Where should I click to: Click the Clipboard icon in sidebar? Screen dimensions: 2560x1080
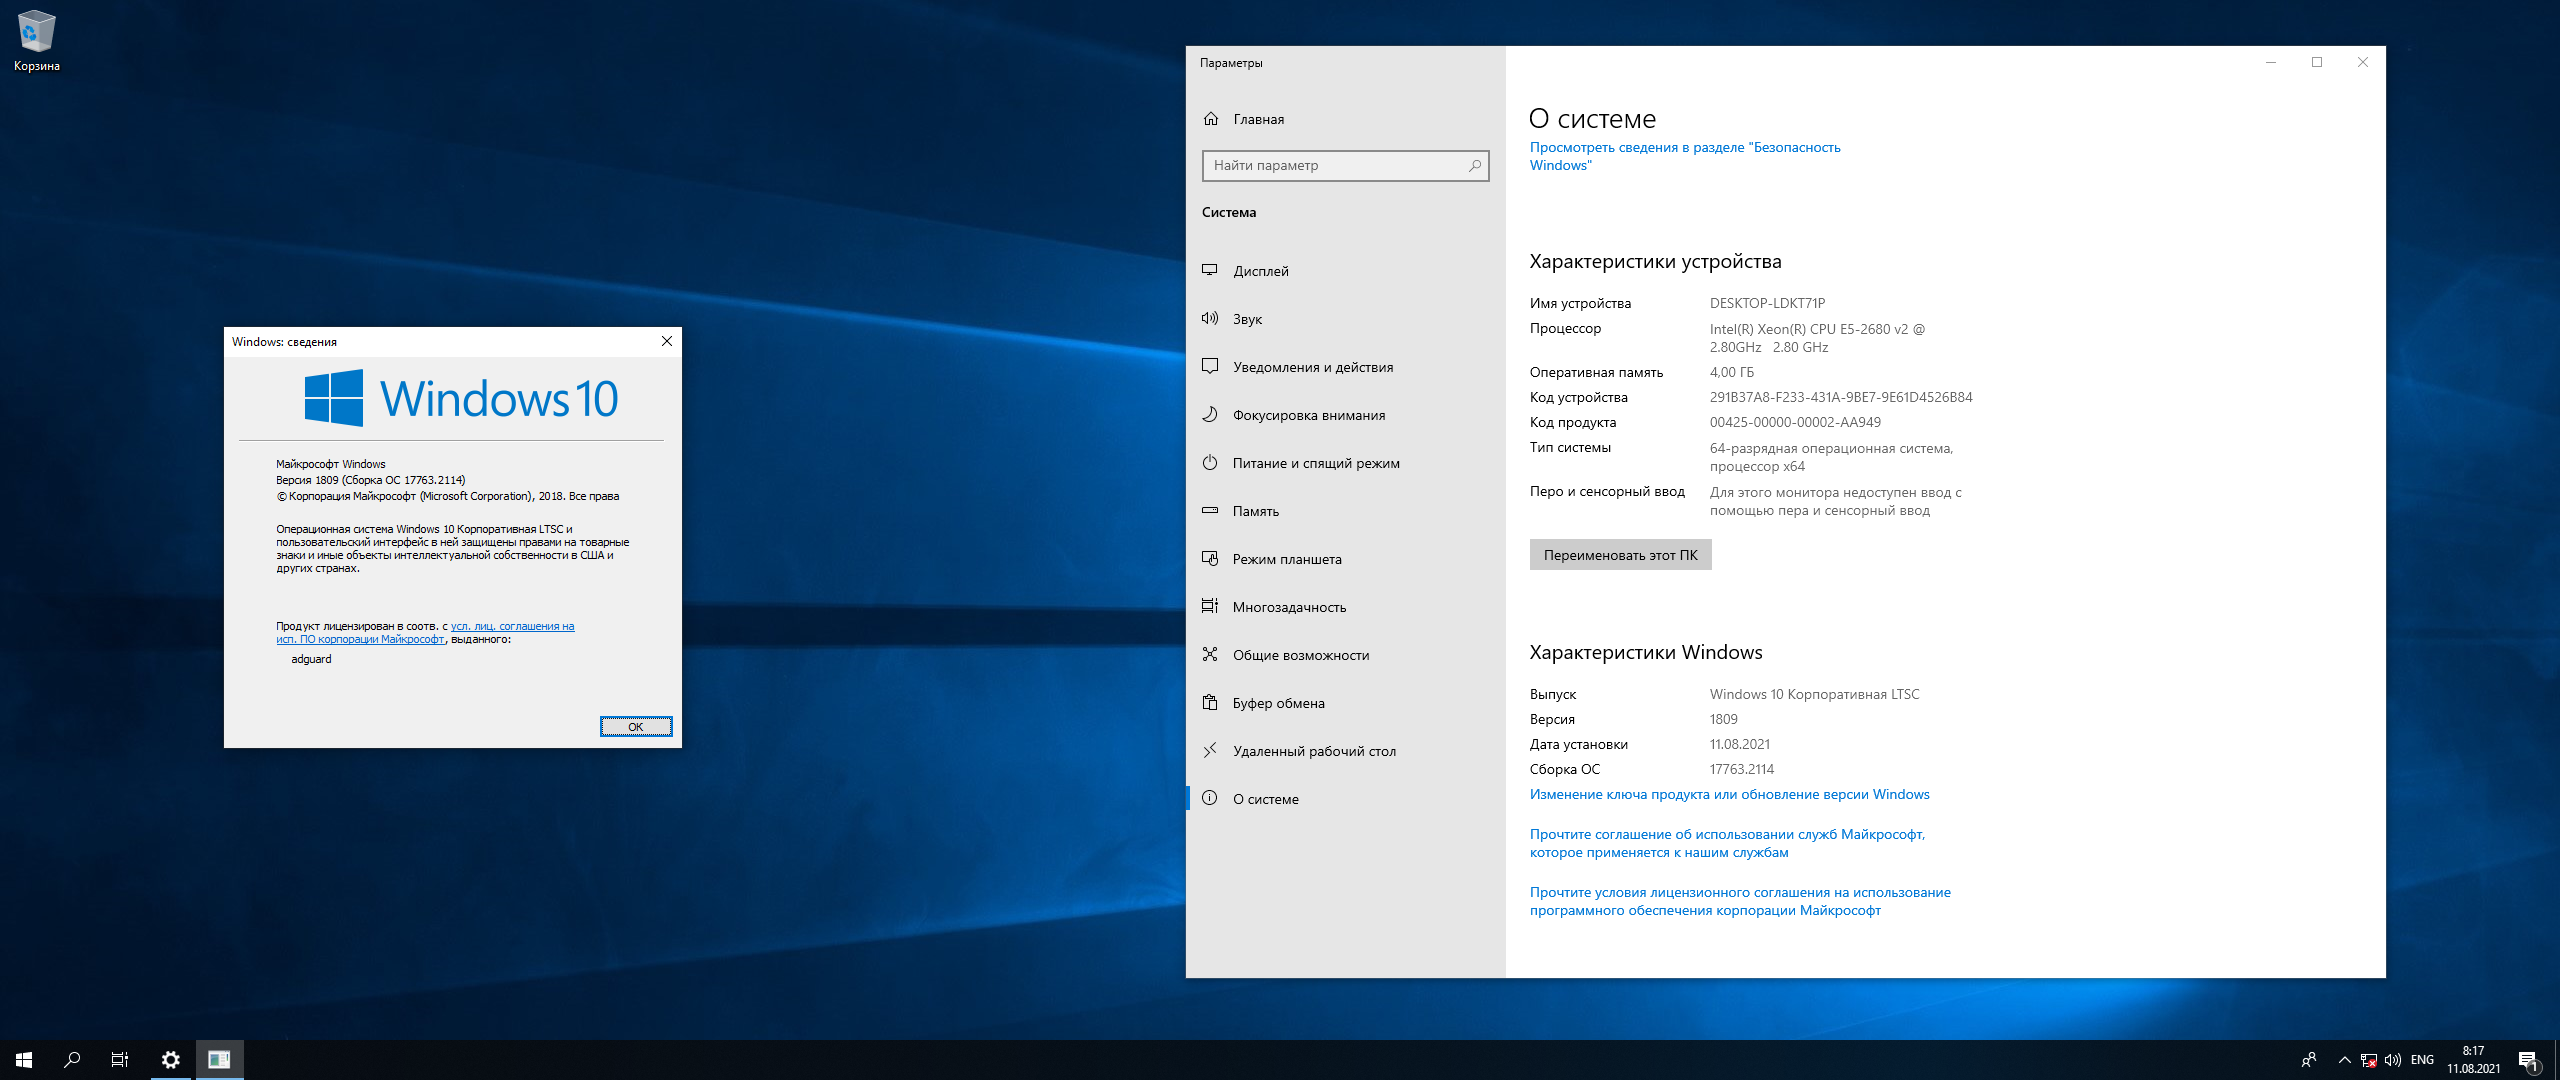(1210, 702)
